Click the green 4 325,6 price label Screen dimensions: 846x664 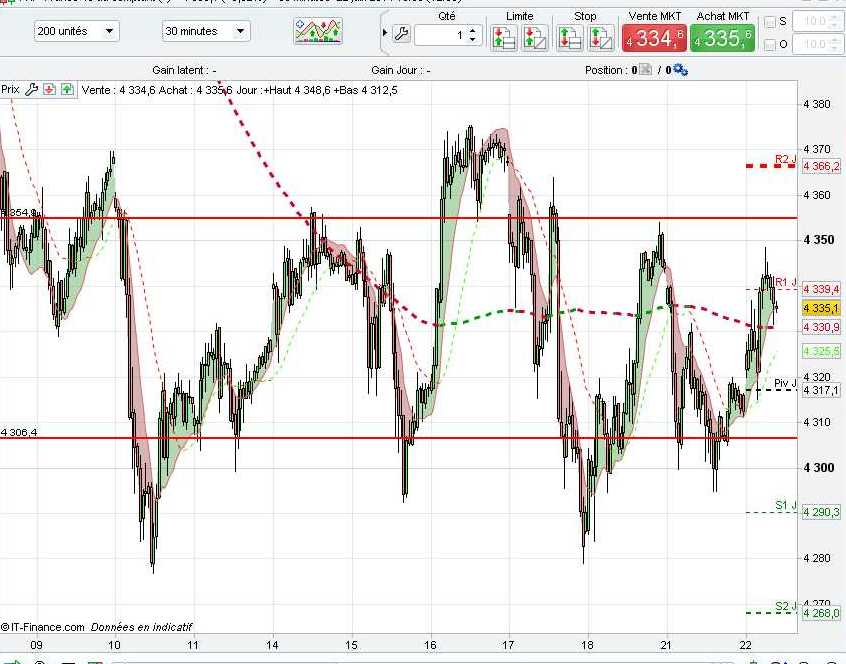click(x=821, y=352)
